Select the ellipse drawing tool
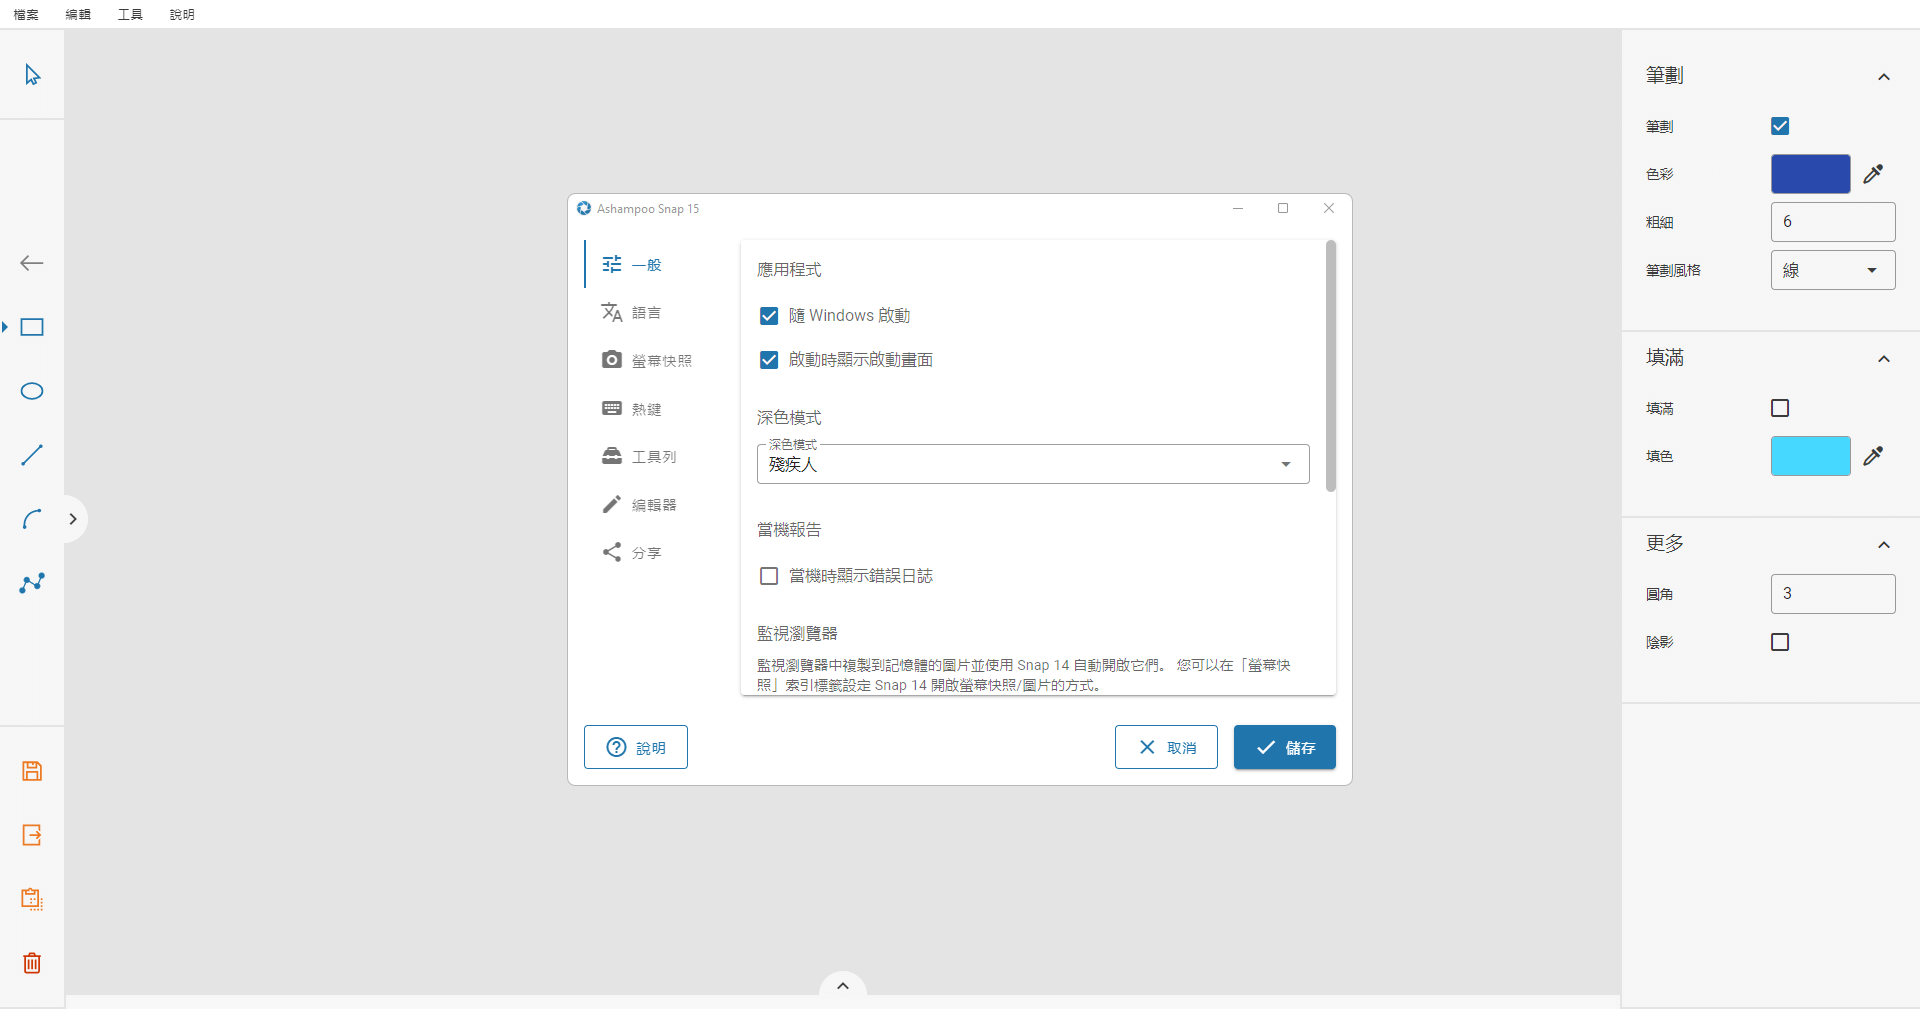1920x1009 pixels. pos(32,391)
